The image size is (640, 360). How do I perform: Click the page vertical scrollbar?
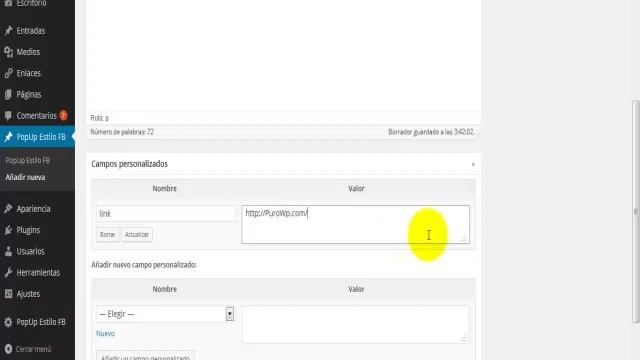coord(636,211)
